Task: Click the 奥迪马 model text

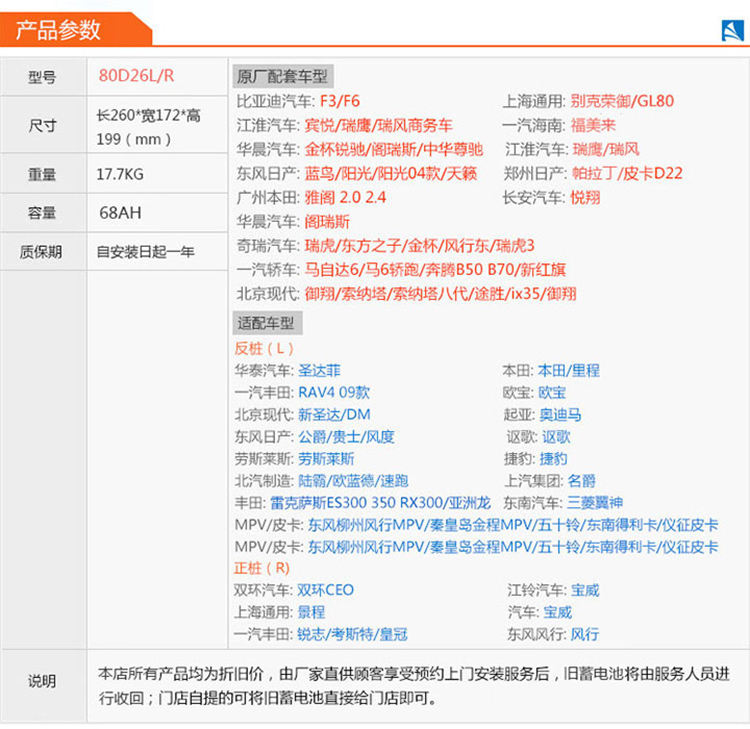Action: tap(561, 414)
